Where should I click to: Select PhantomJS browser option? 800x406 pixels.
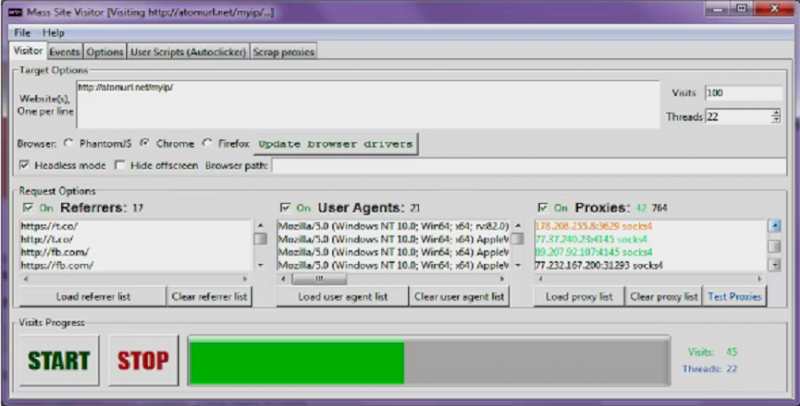68,144
